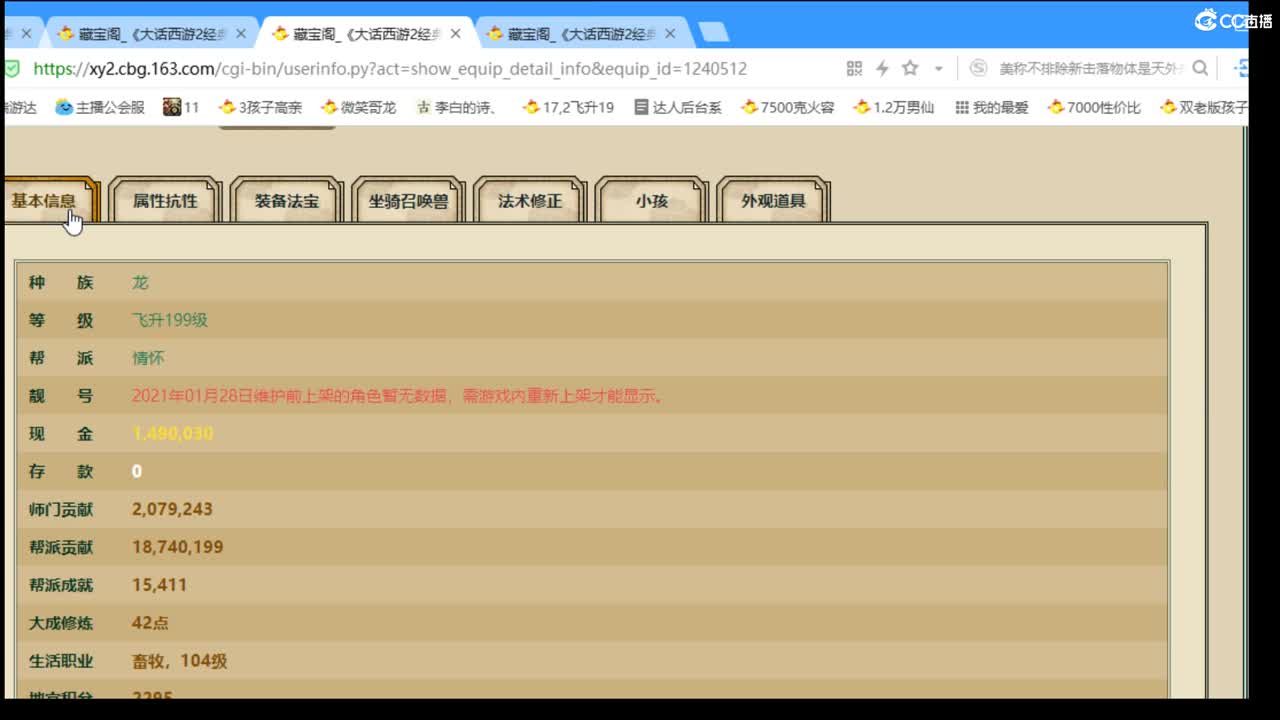Screen dimensions: 1280x720
Task: Open the 外观道具 tab
Action: (x=773, y=201)
